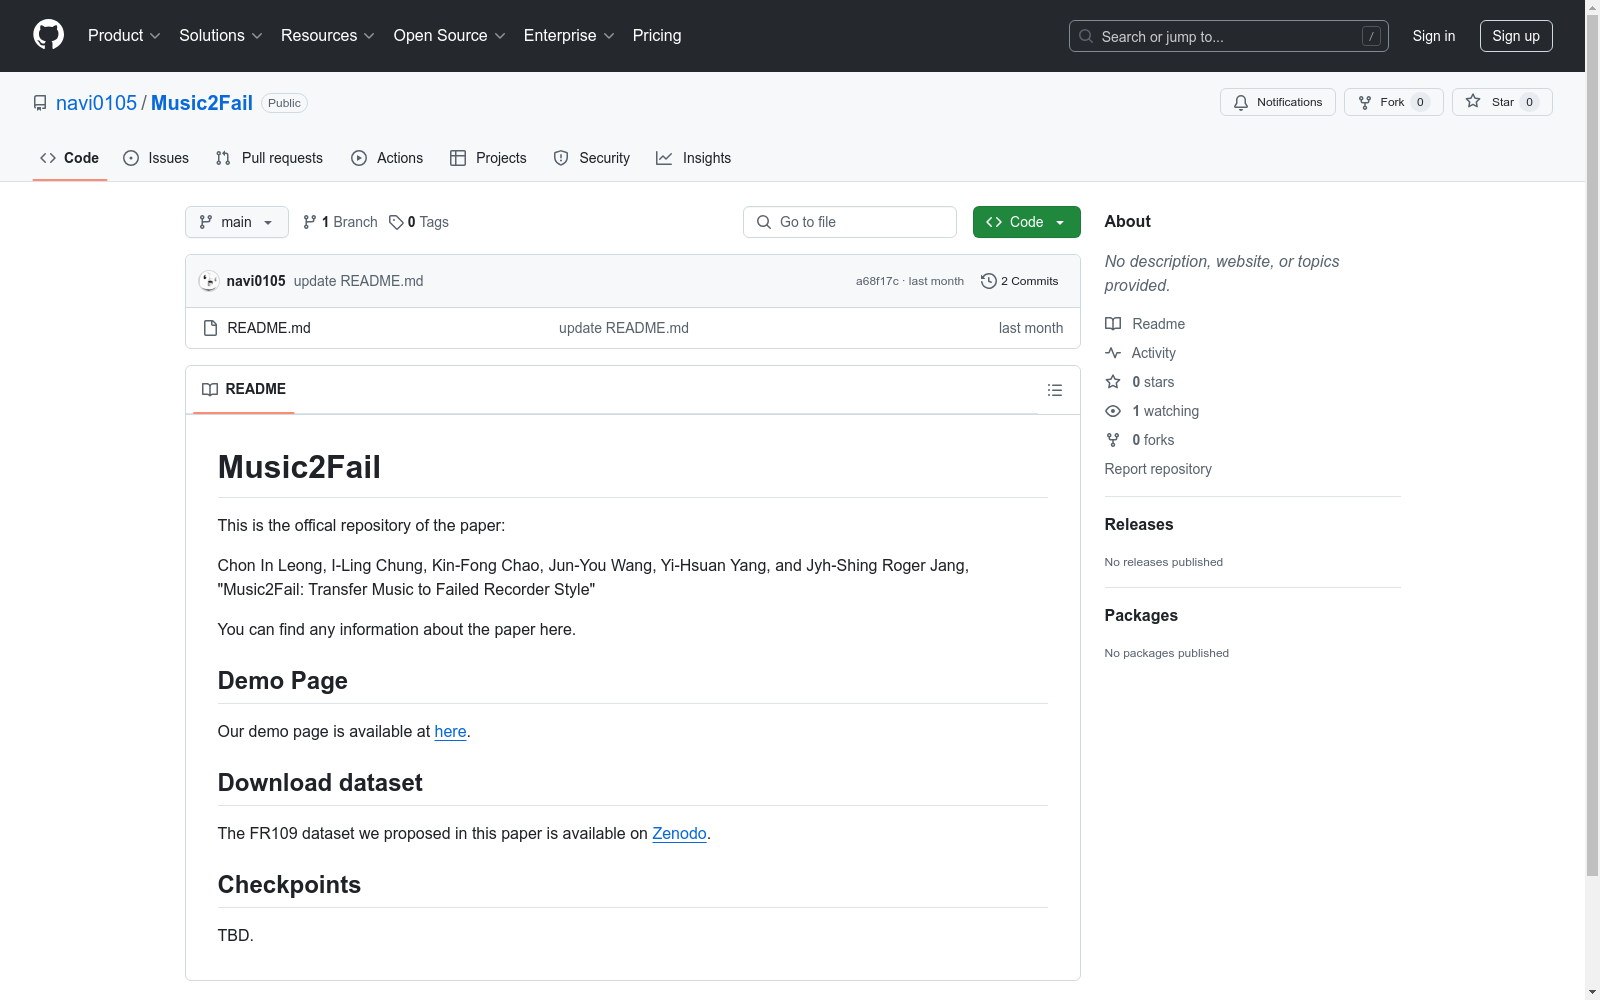Click the Sign in link
Image resolution: width=1600 pixels, height=1000 pixels.
[1434, 36]
